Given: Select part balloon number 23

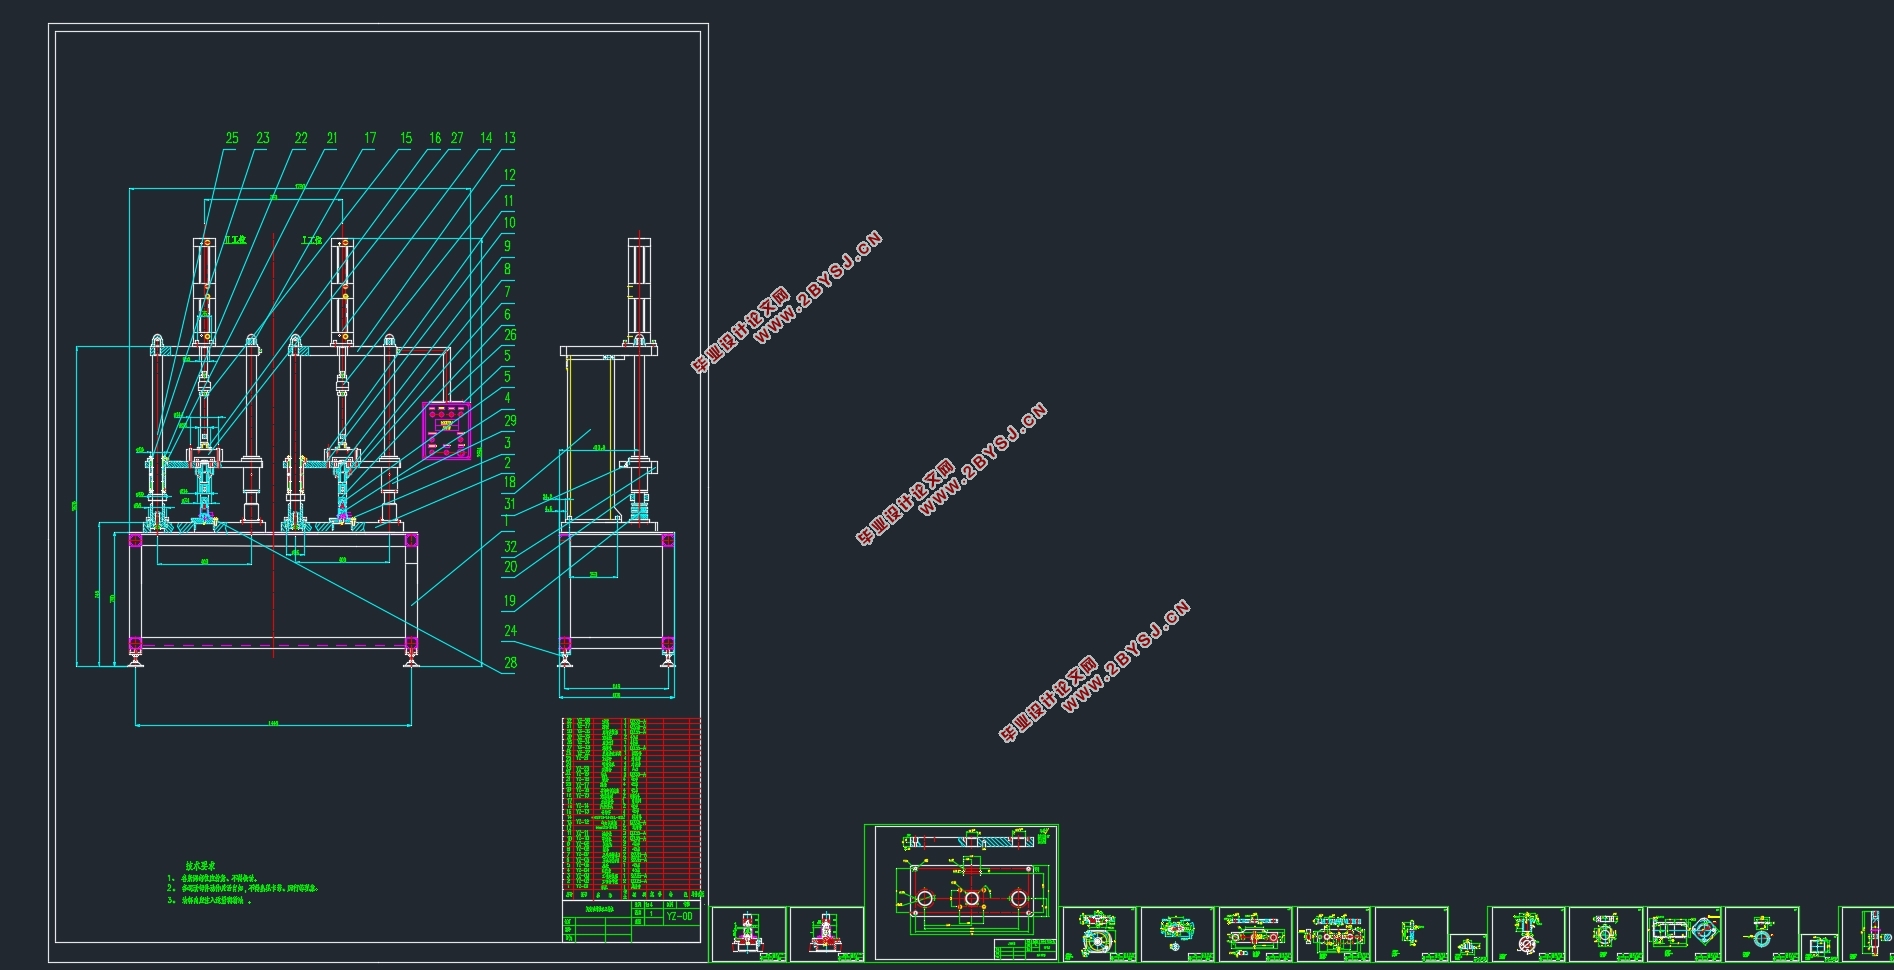Looking at the screenshot, I should [263, 138].
